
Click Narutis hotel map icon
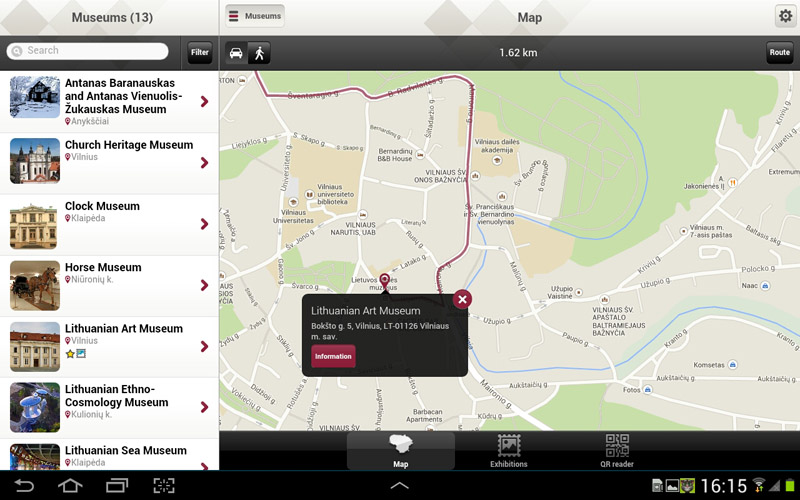point(363,215)
